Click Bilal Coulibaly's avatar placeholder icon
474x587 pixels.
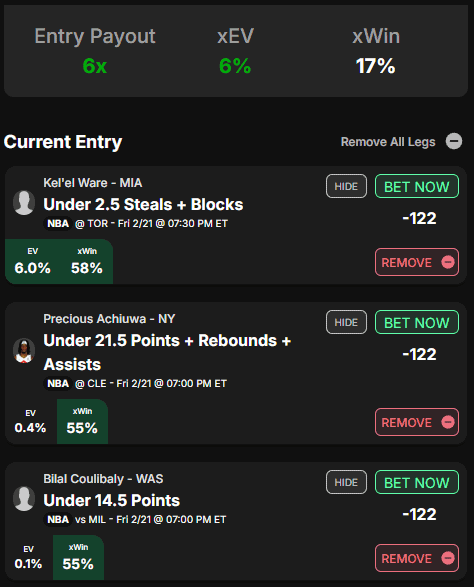[24, 499]
